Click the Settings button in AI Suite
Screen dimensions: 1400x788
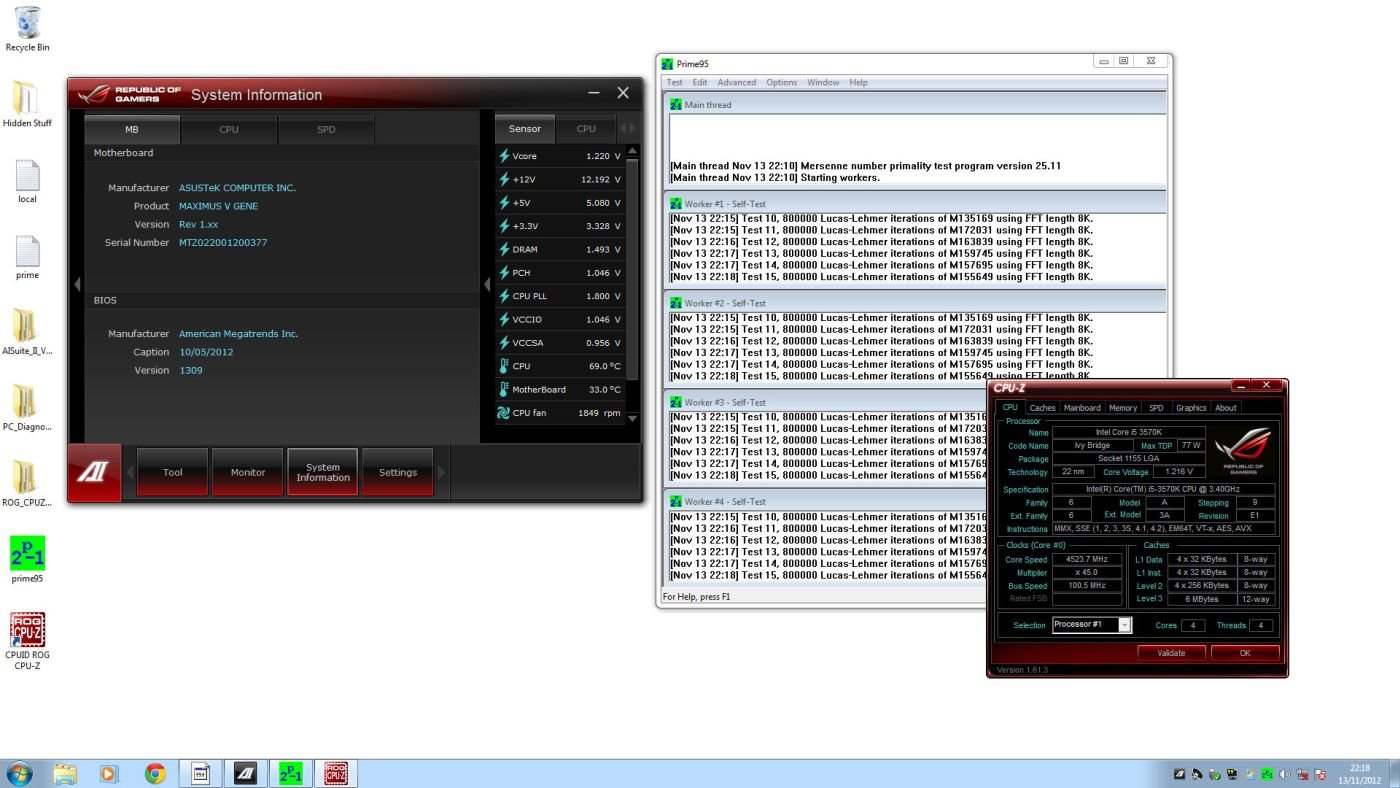point(398,472)
